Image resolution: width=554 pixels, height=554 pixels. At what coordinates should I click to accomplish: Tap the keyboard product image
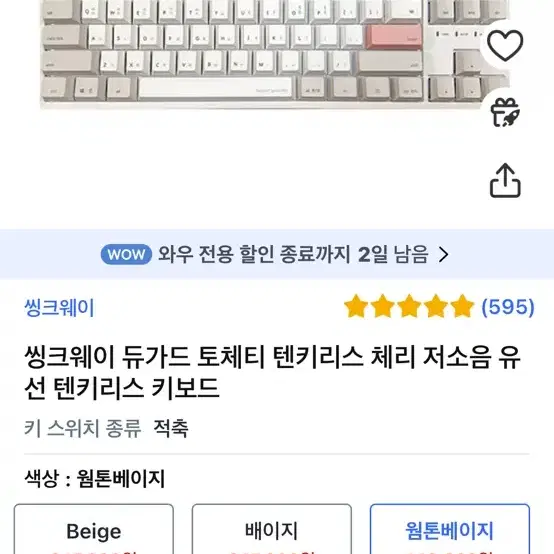275,53
